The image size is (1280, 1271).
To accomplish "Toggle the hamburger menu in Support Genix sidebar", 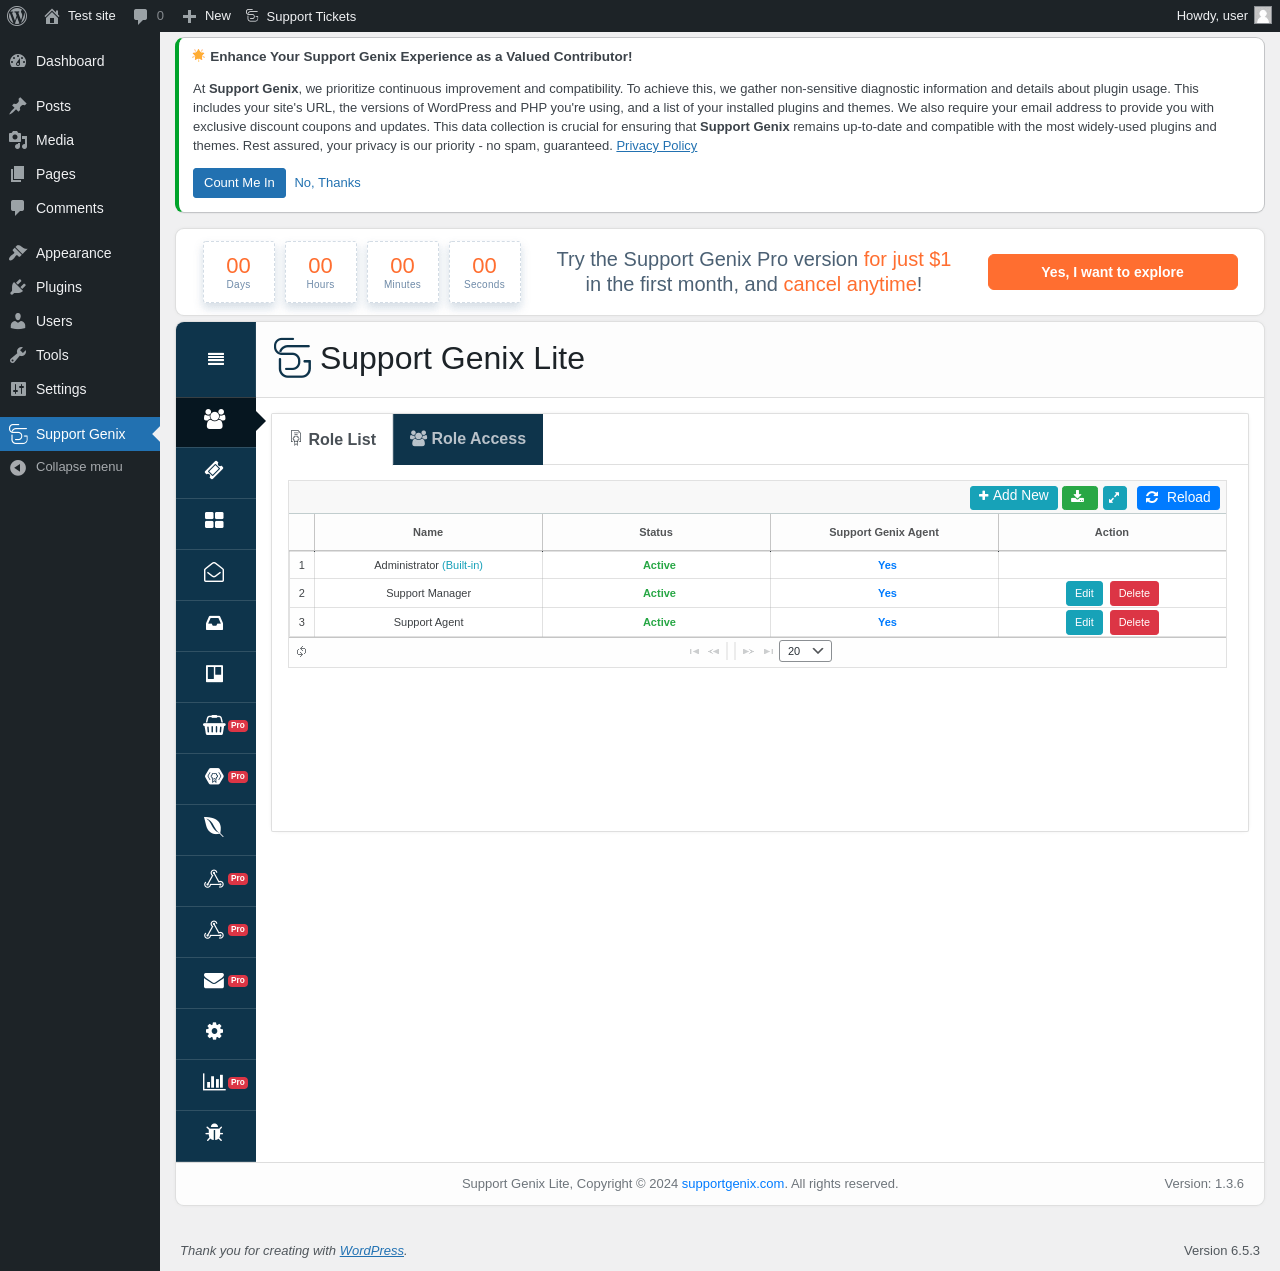I will coord(216,359).
